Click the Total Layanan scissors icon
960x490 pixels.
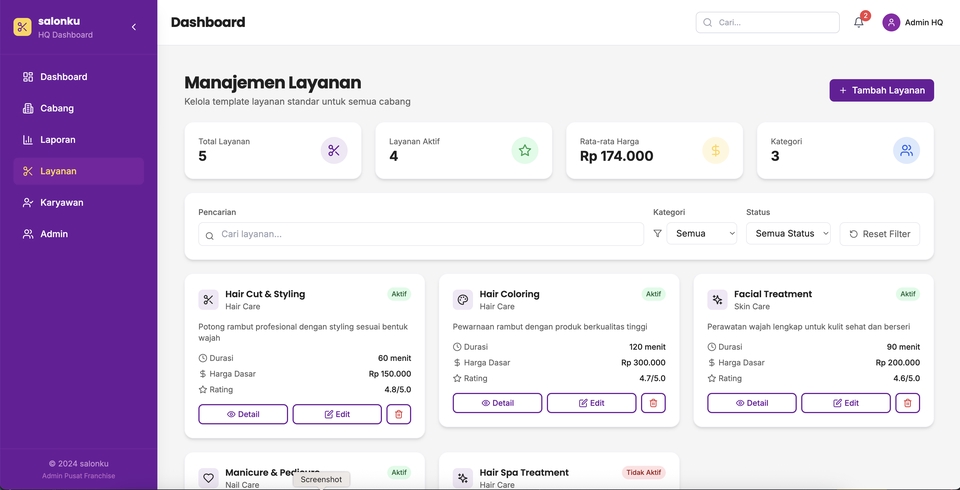[x=334, y=151]
